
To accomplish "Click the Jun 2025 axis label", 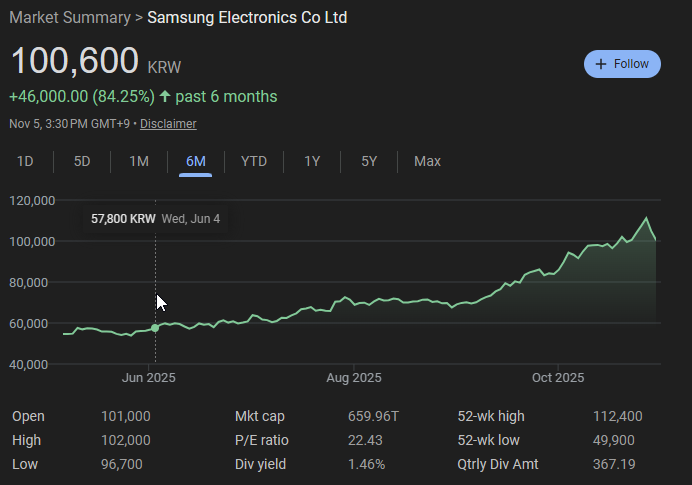I will pyautogui.click(x=149, y=378).
